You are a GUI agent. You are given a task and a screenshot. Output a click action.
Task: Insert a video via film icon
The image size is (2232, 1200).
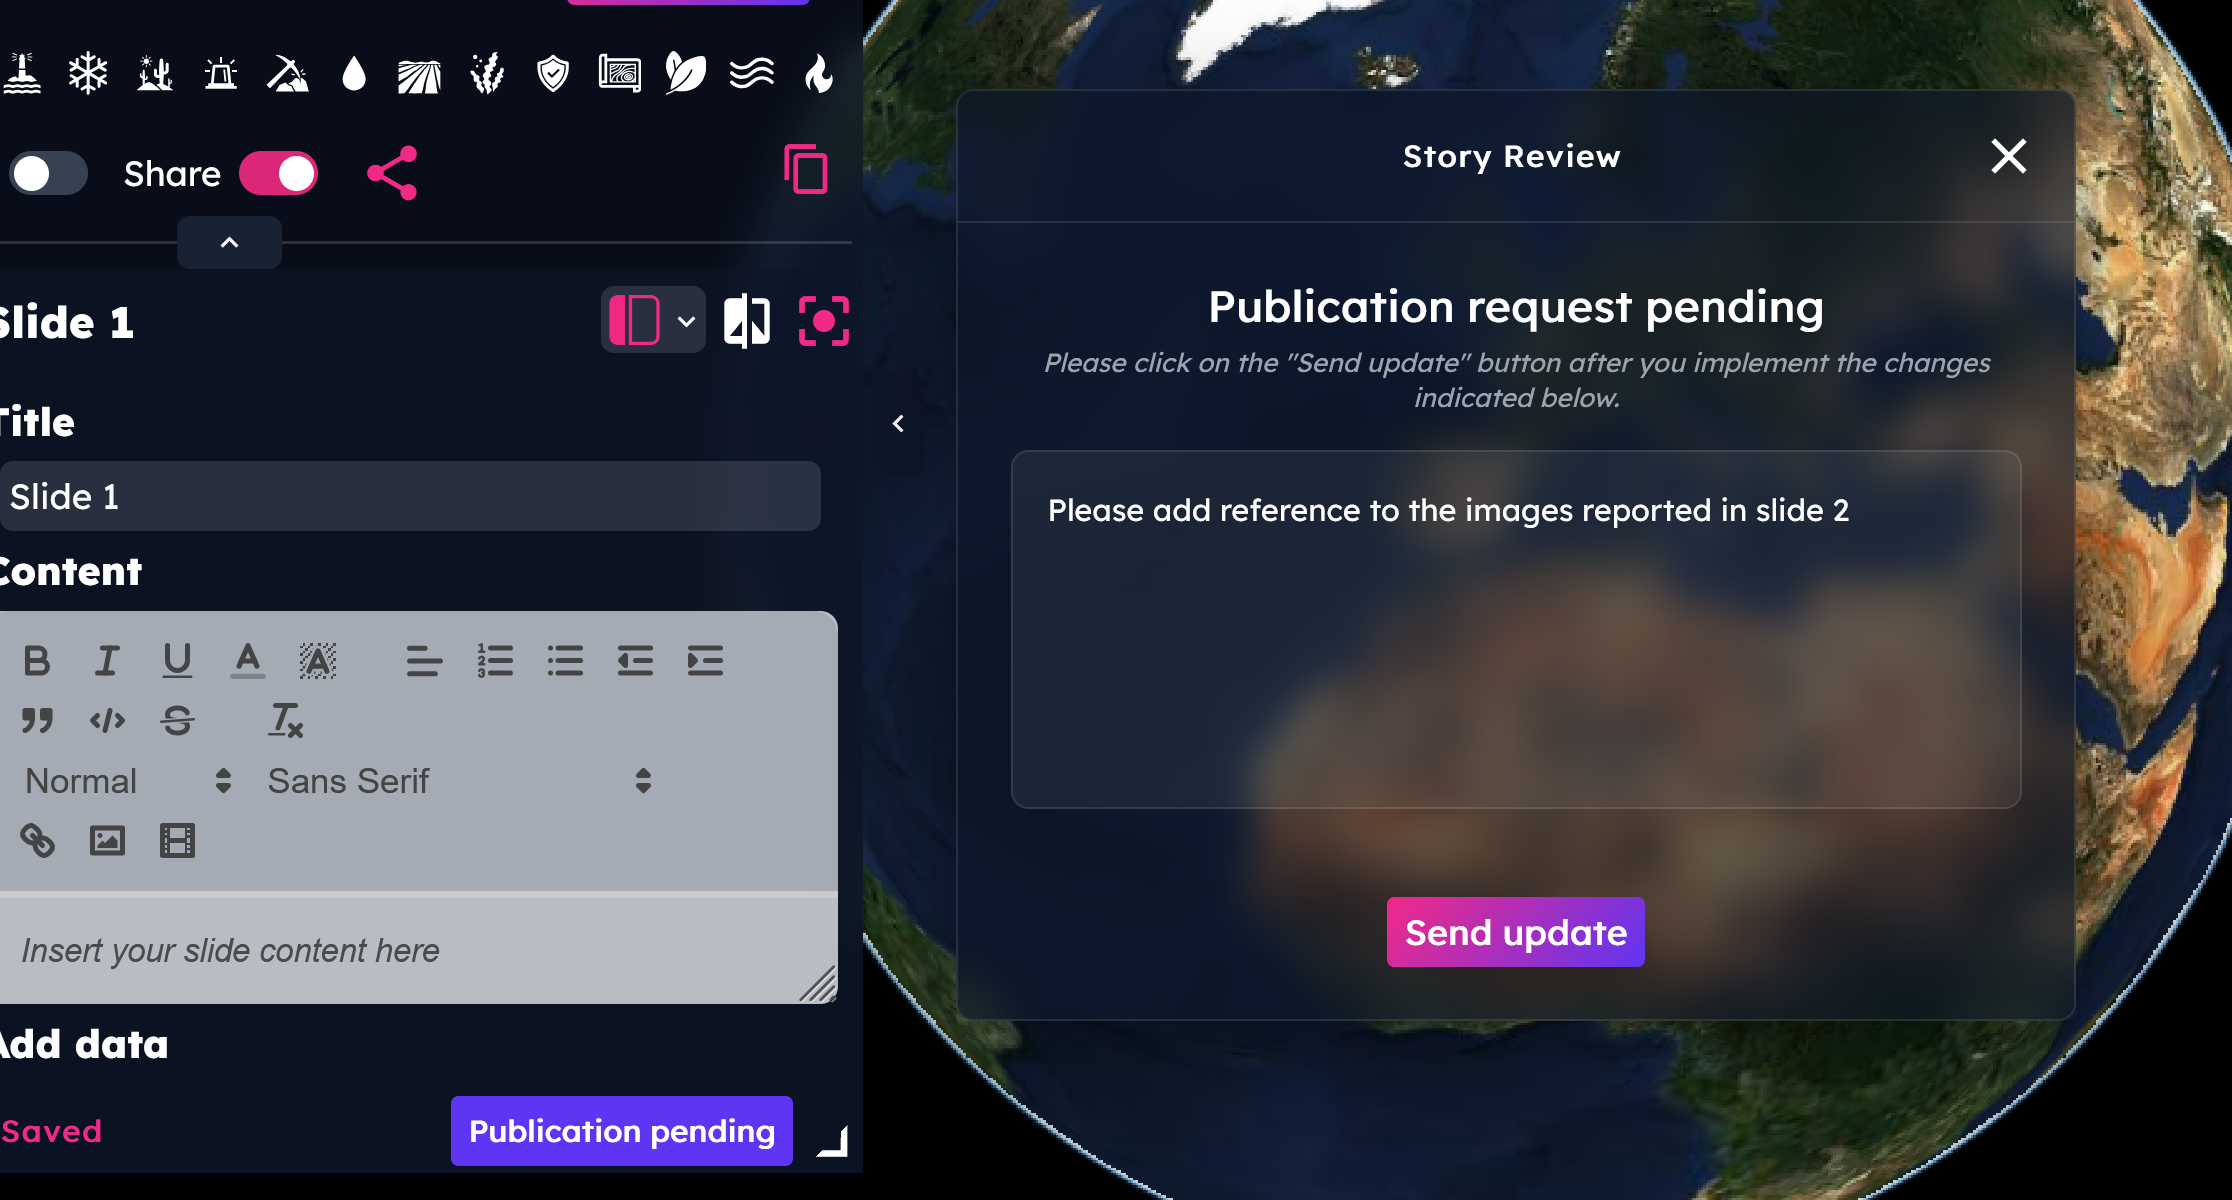click(x=177, y=840)
